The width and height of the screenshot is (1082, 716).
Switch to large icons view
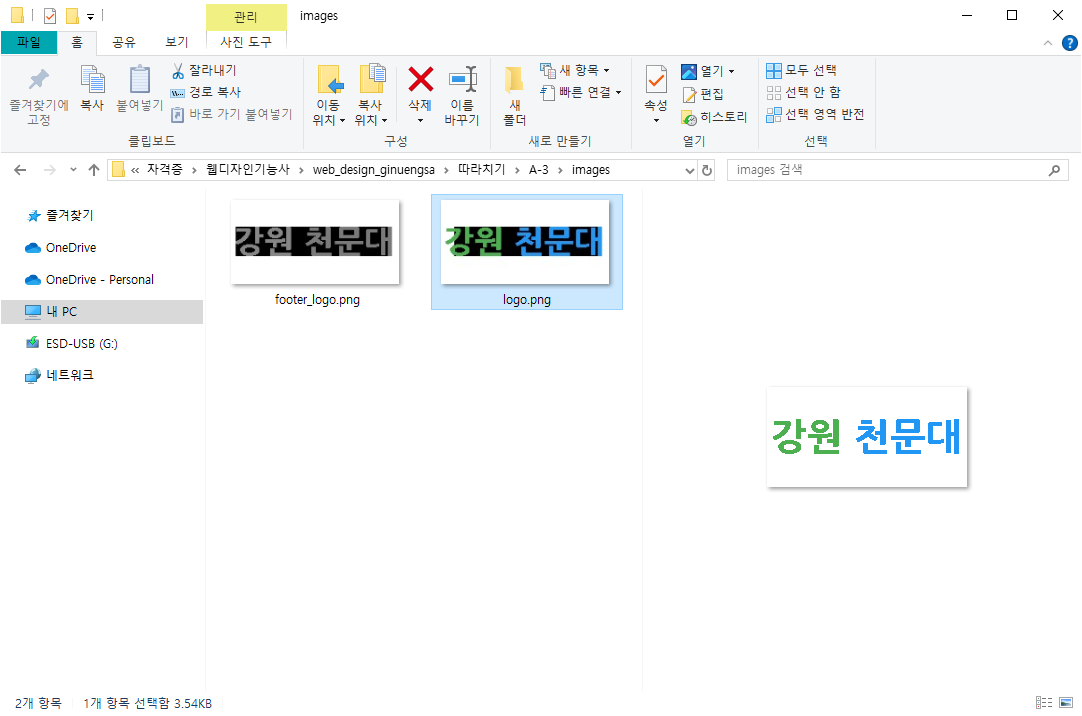click(1066, 703)
